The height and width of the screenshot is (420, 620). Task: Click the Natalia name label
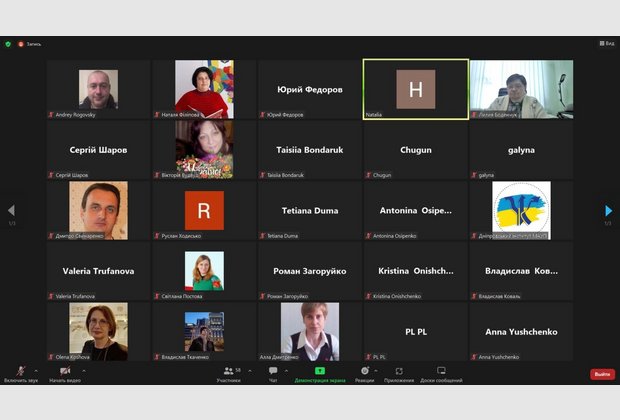pos(374,115)
